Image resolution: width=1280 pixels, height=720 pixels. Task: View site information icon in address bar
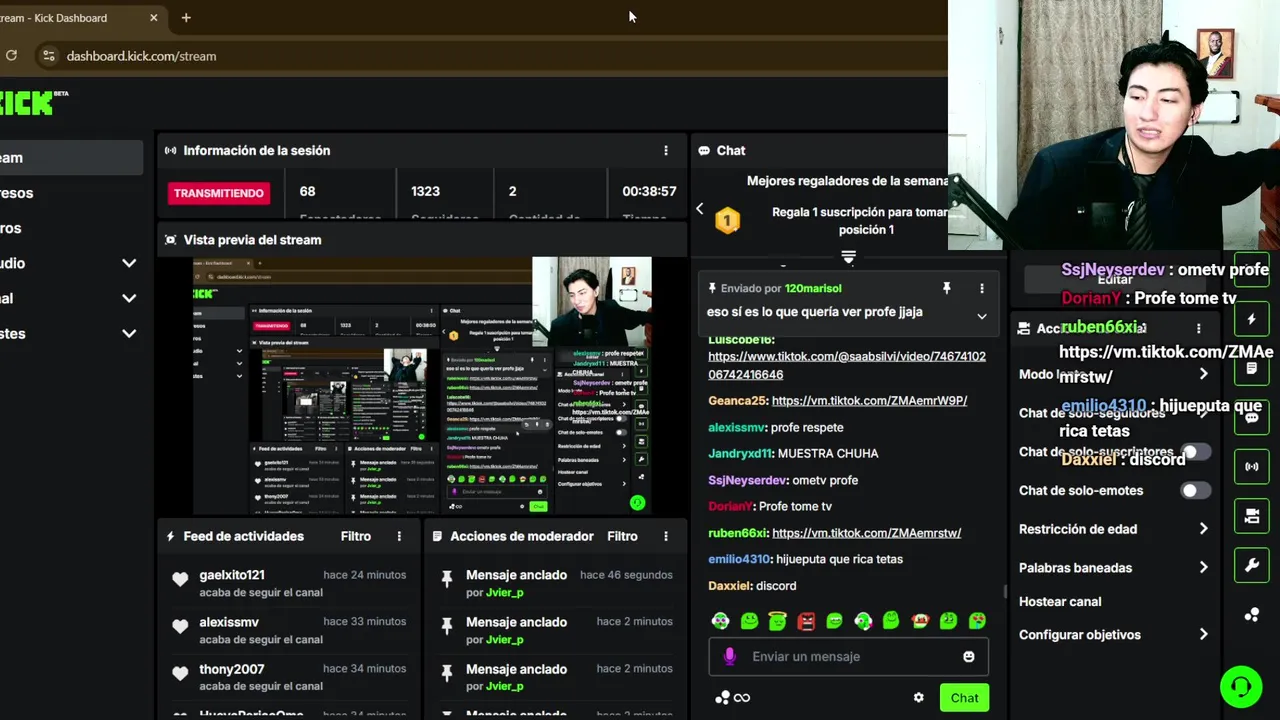[x=48, y=56]
